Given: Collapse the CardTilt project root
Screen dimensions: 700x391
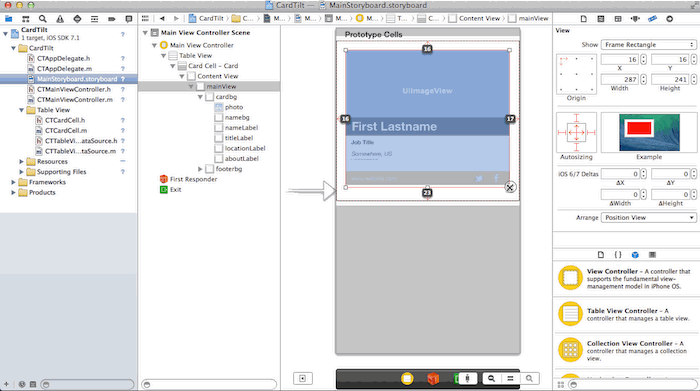Looking at the screenshot, I should (5, 33).
